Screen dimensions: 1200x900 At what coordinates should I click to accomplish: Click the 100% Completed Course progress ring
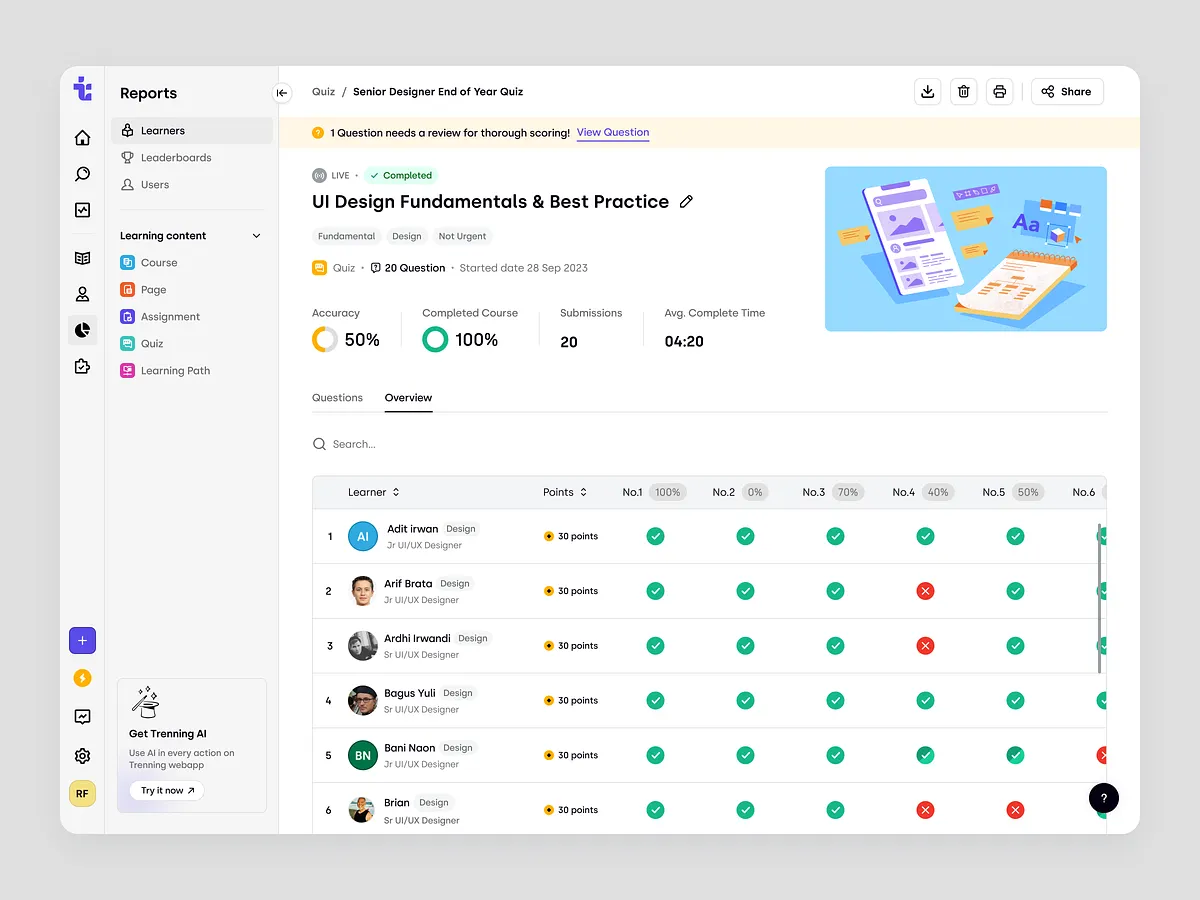tap(435, 340)
